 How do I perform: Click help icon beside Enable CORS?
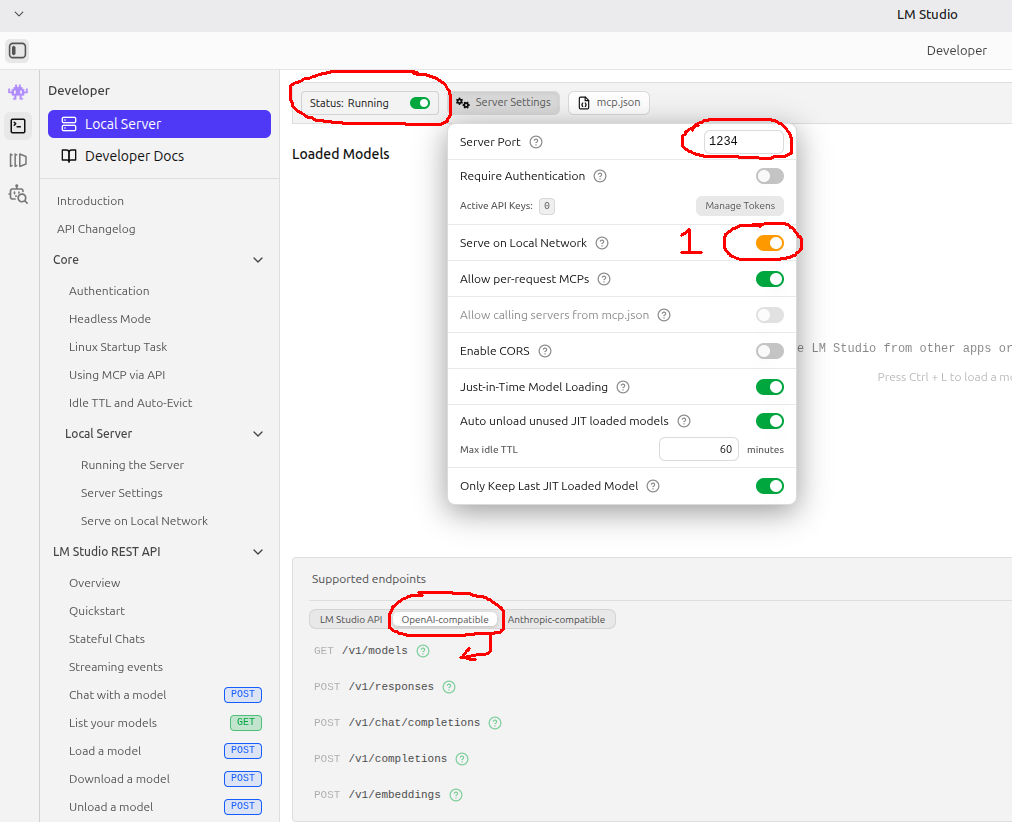pyautogui.click(x=545, y=351)
